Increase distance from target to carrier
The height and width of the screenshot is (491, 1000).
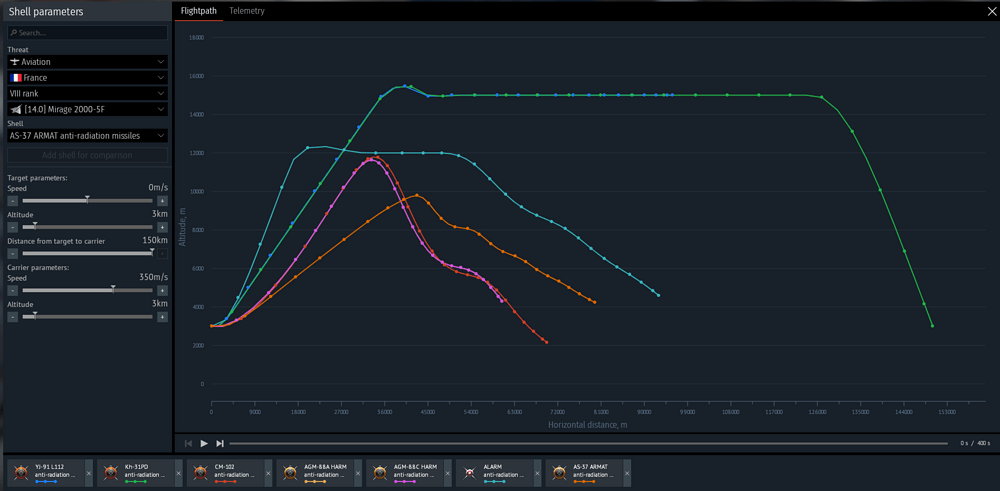[x=163, y=253]
